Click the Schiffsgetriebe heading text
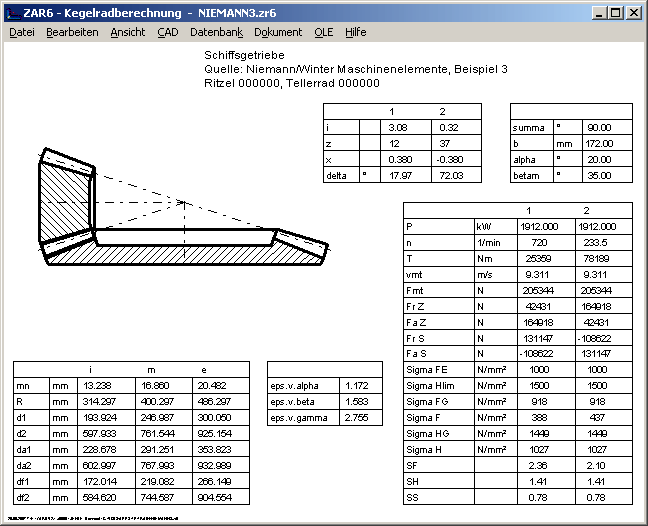 click(x=244, y=55)
